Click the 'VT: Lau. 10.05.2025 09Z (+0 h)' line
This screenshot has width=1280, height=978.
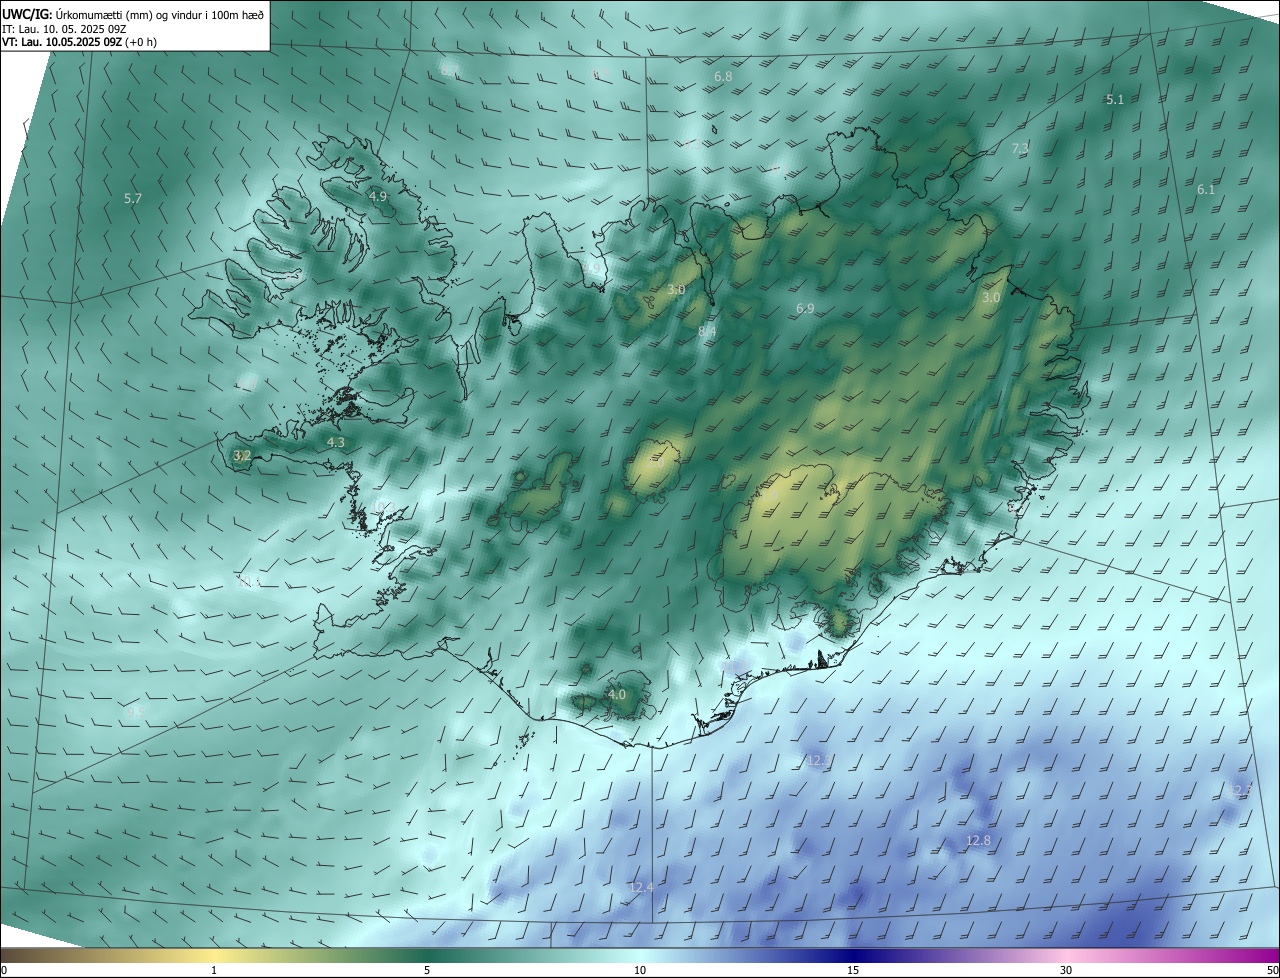click(79, 42)
